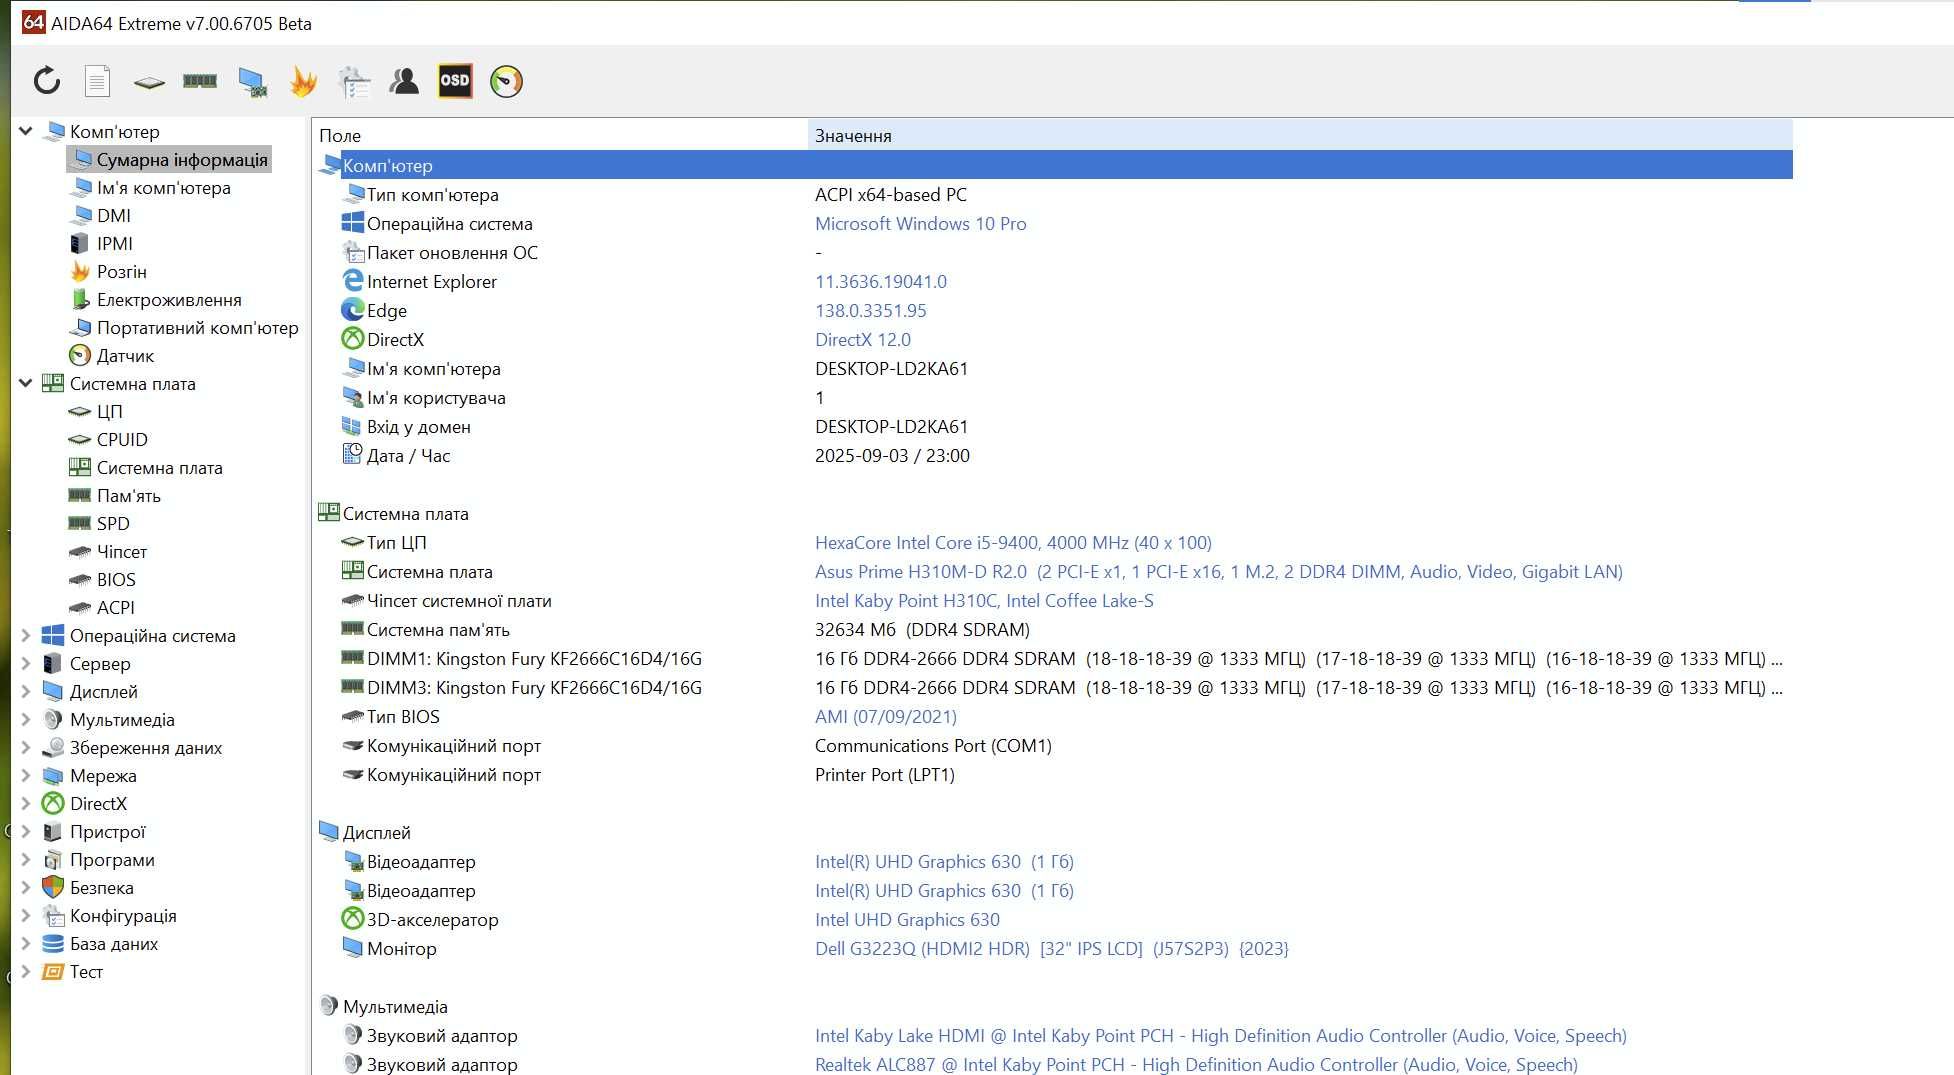Collapse the Комп'ютер tree node

[x=26, y=131]
